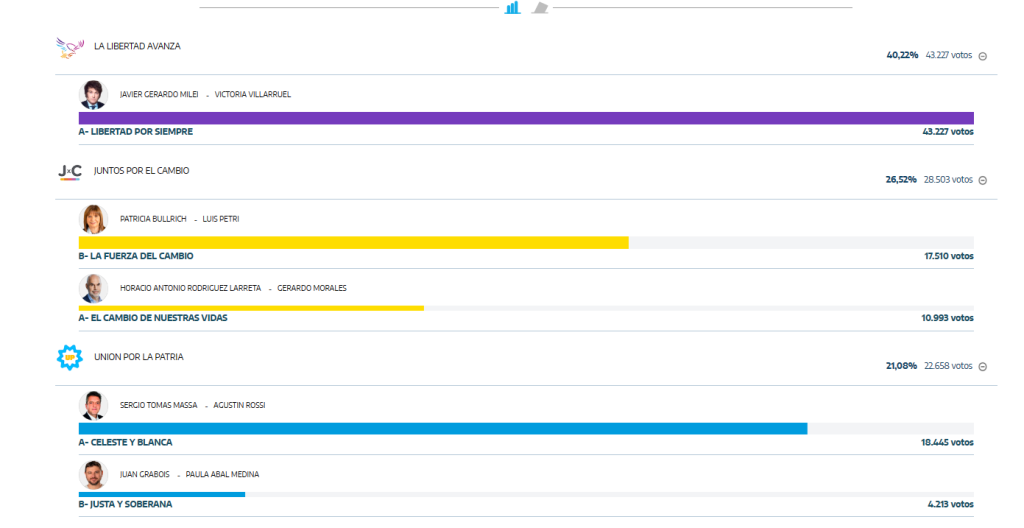Click the name PATRICIA BULLRICH
Screen dimensions: 1024x528
153,219
